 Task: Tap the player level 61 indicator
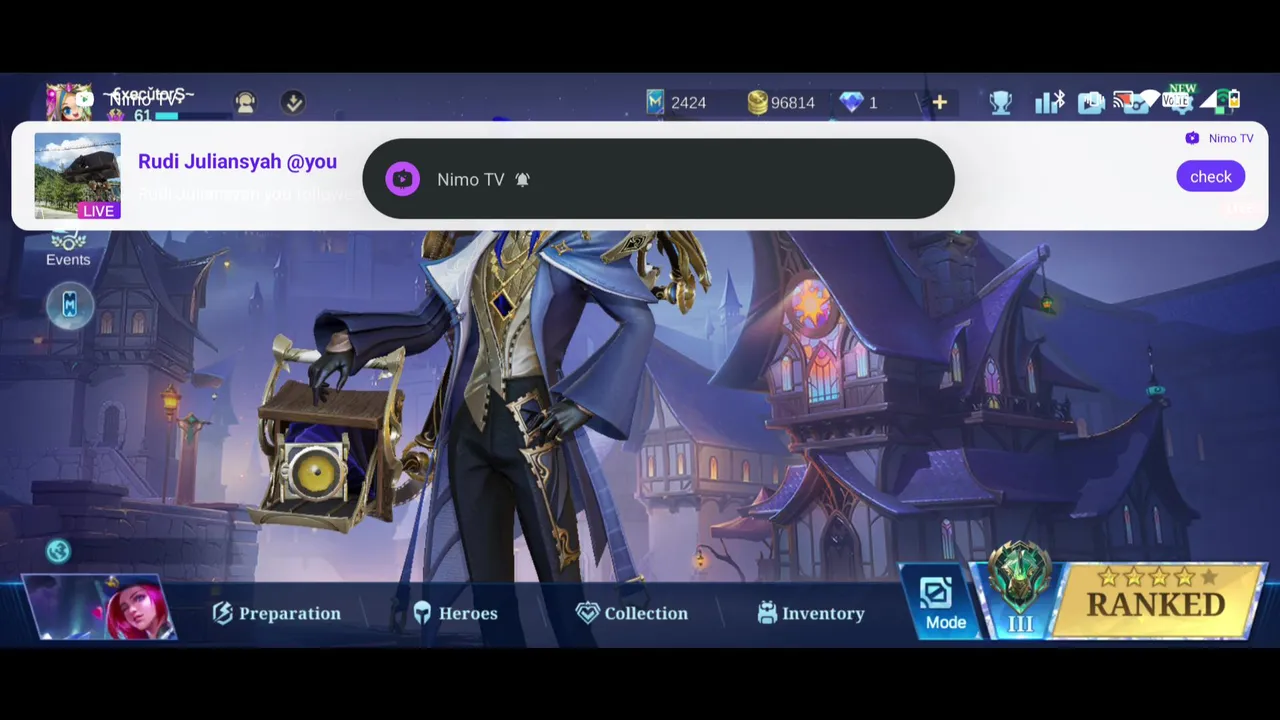142,116
